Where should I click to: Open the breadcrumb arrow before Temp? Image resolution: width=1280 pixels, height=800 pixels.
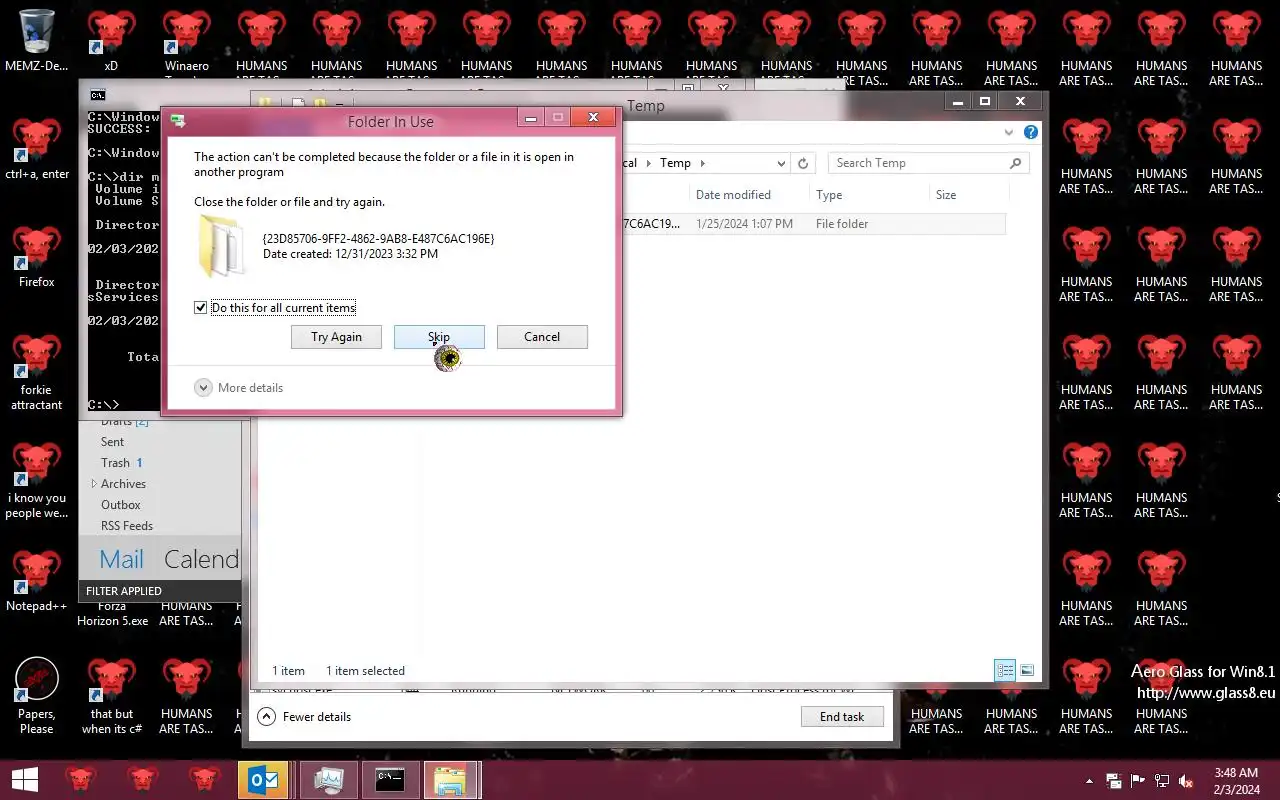(x=648, y=163)
